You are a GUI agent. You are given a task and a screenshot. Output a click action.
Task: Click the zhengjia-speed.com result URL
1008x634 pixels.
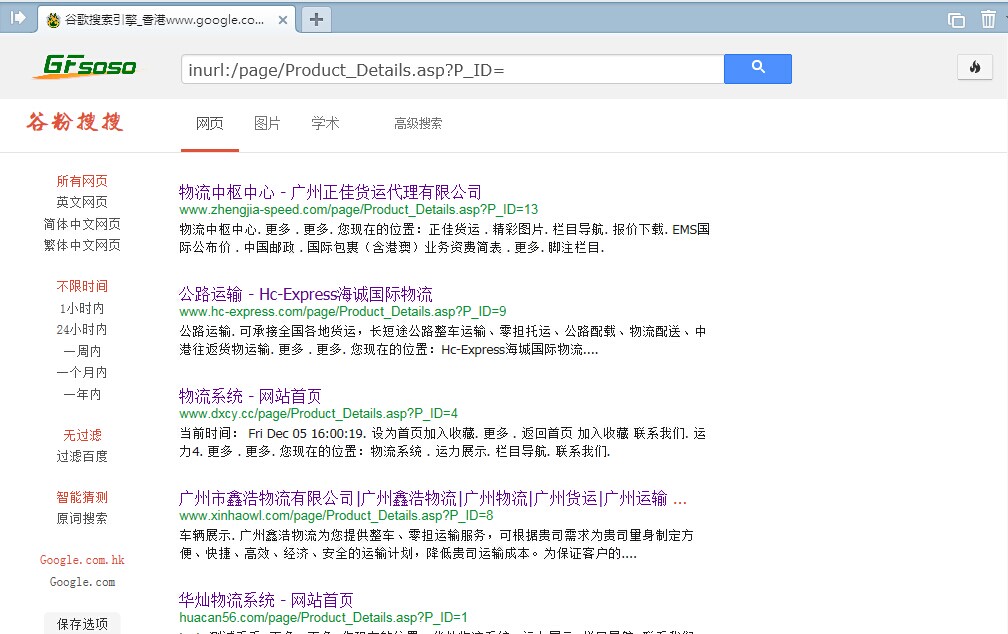coord(358,210)
